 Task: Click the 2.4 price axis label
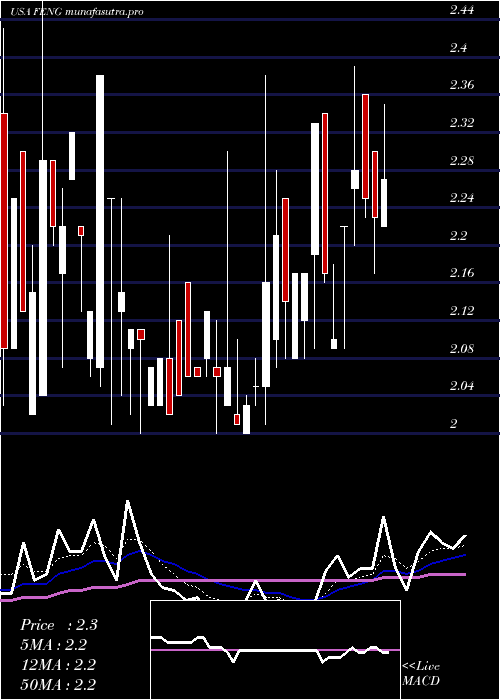pos(459,48)
